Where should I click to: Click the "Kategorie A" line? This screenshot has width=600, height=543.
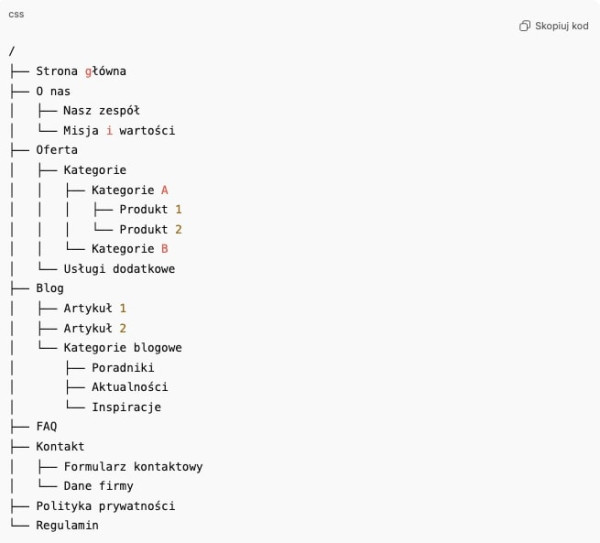(x=130, y=190)
